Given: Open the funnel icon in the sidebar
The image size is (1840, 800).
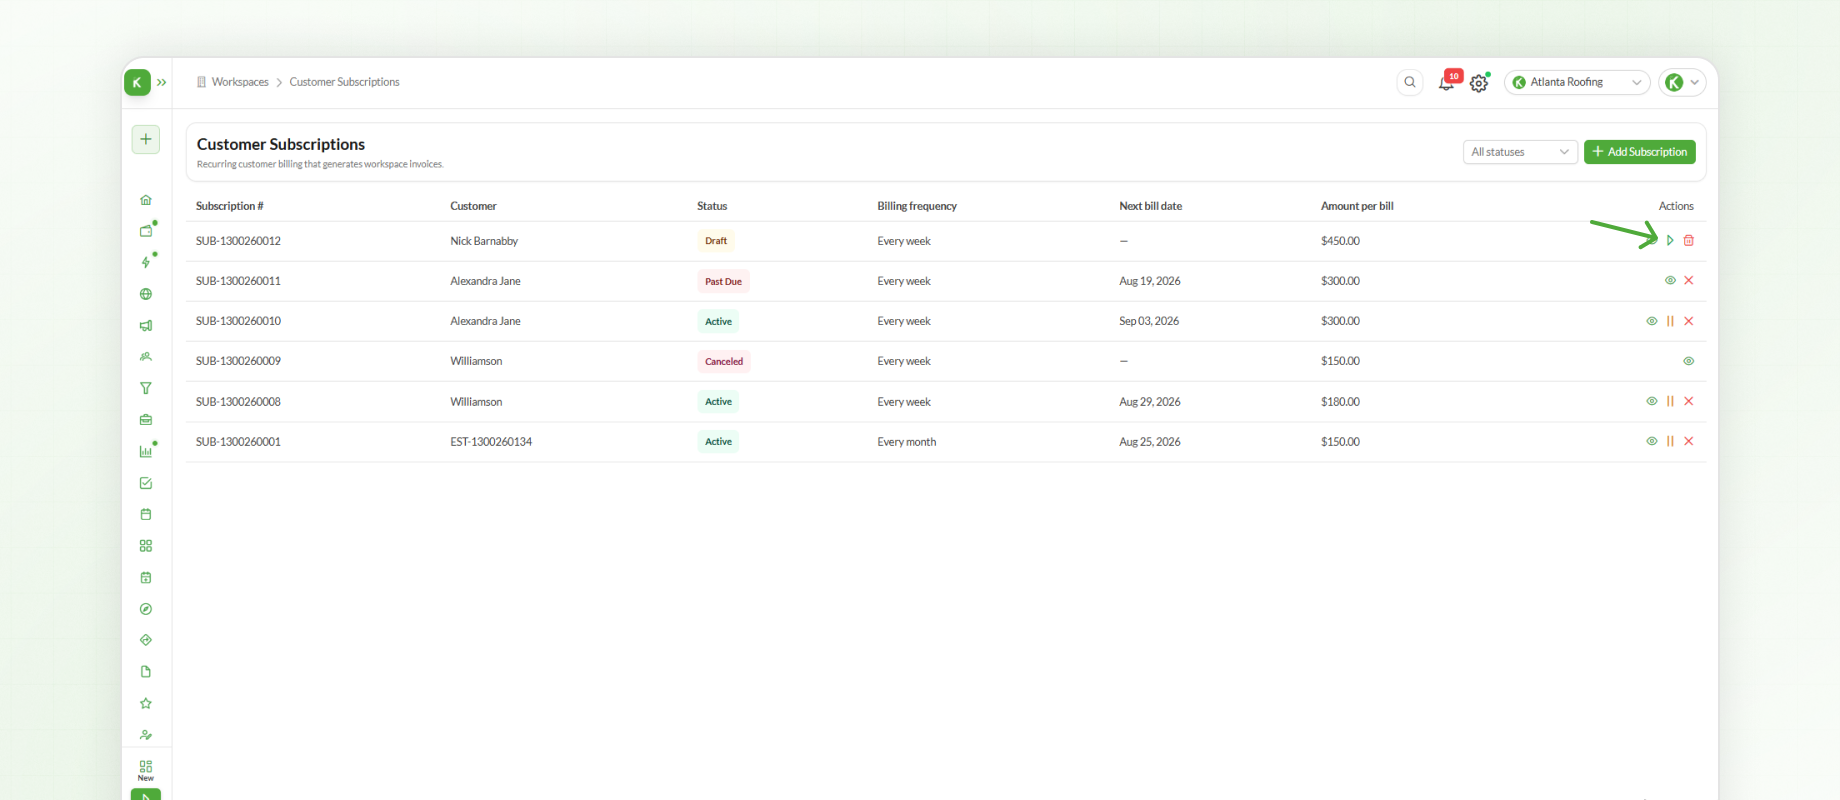Looking at the screenshot, I should [146, 388].
